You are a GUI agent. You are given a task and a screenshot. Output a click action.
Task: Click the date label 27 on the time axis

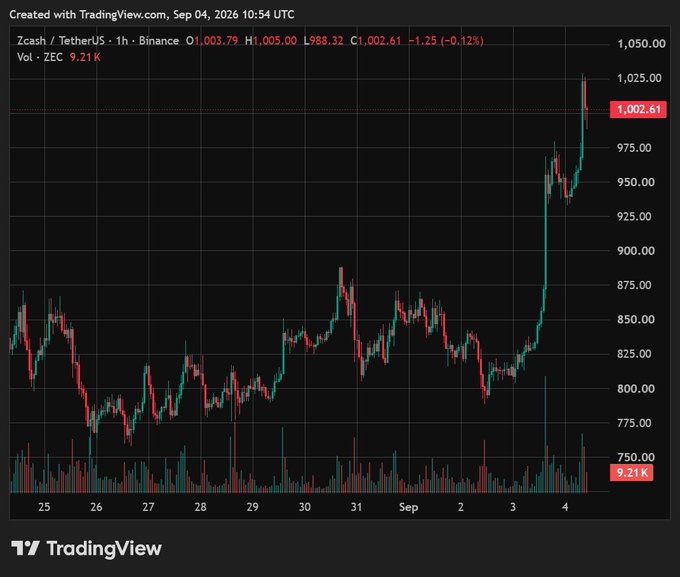tap(148, 507)
